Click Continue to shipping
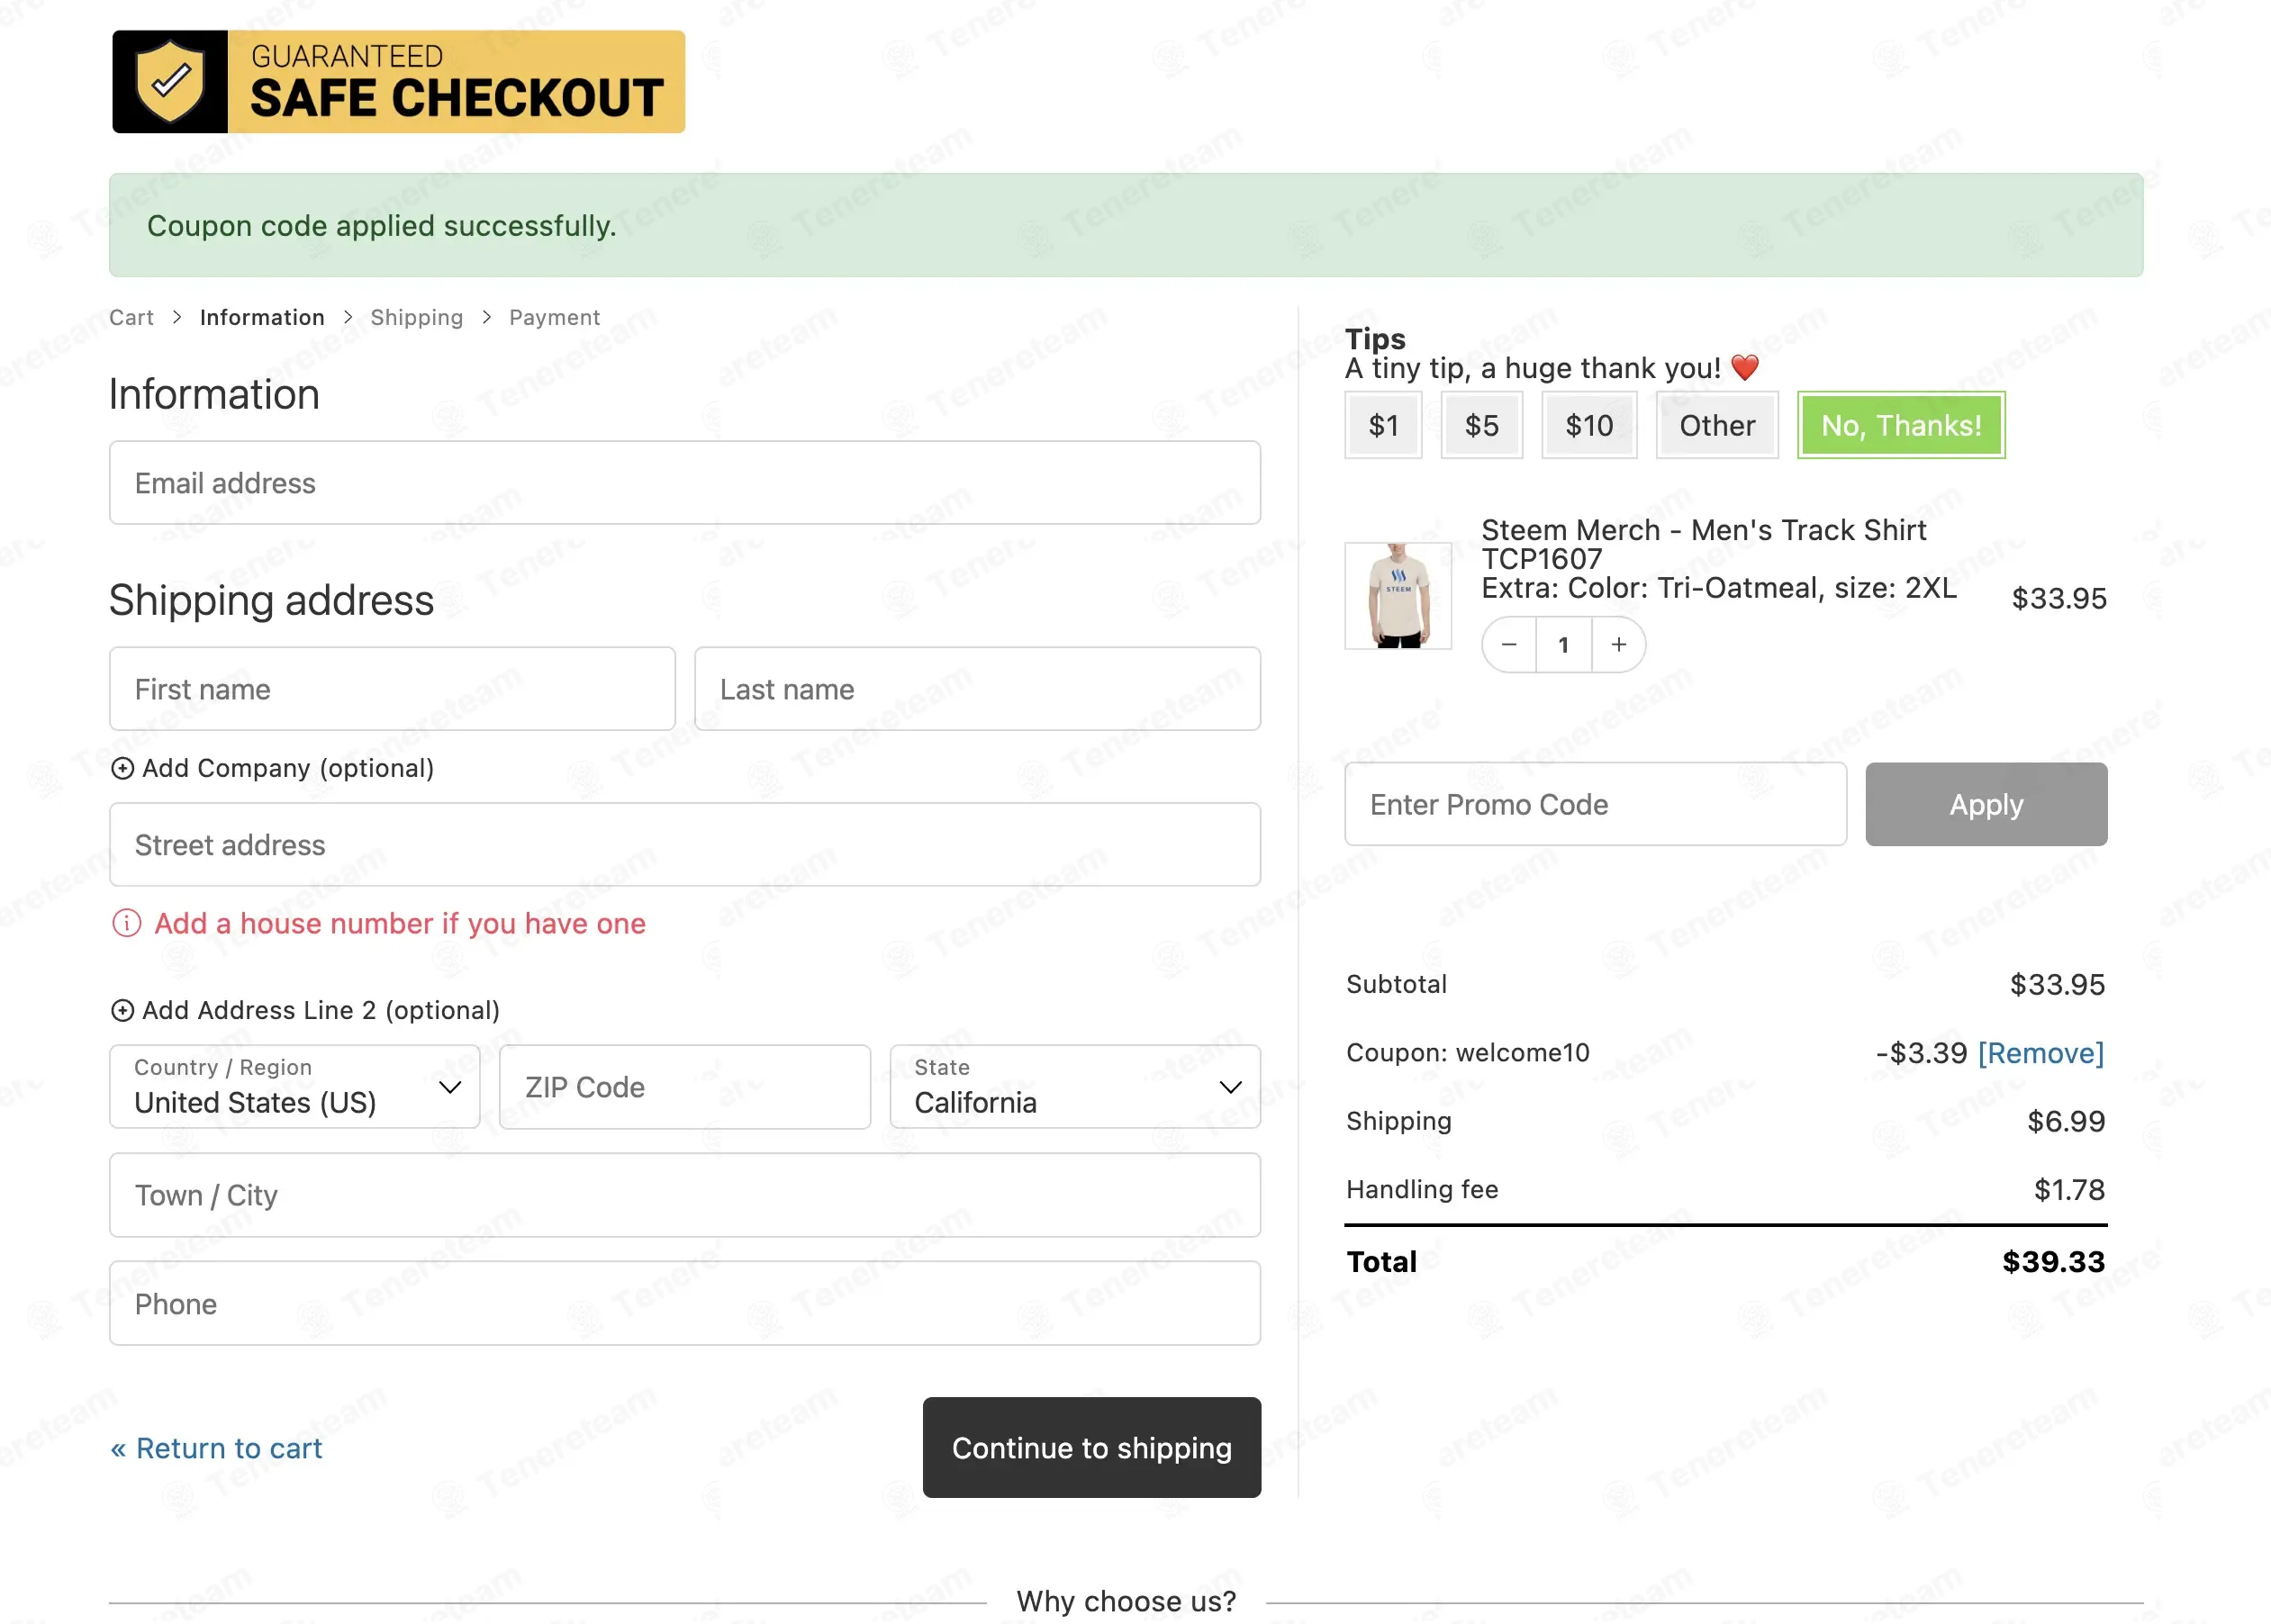 [x=1091, y=1448]
